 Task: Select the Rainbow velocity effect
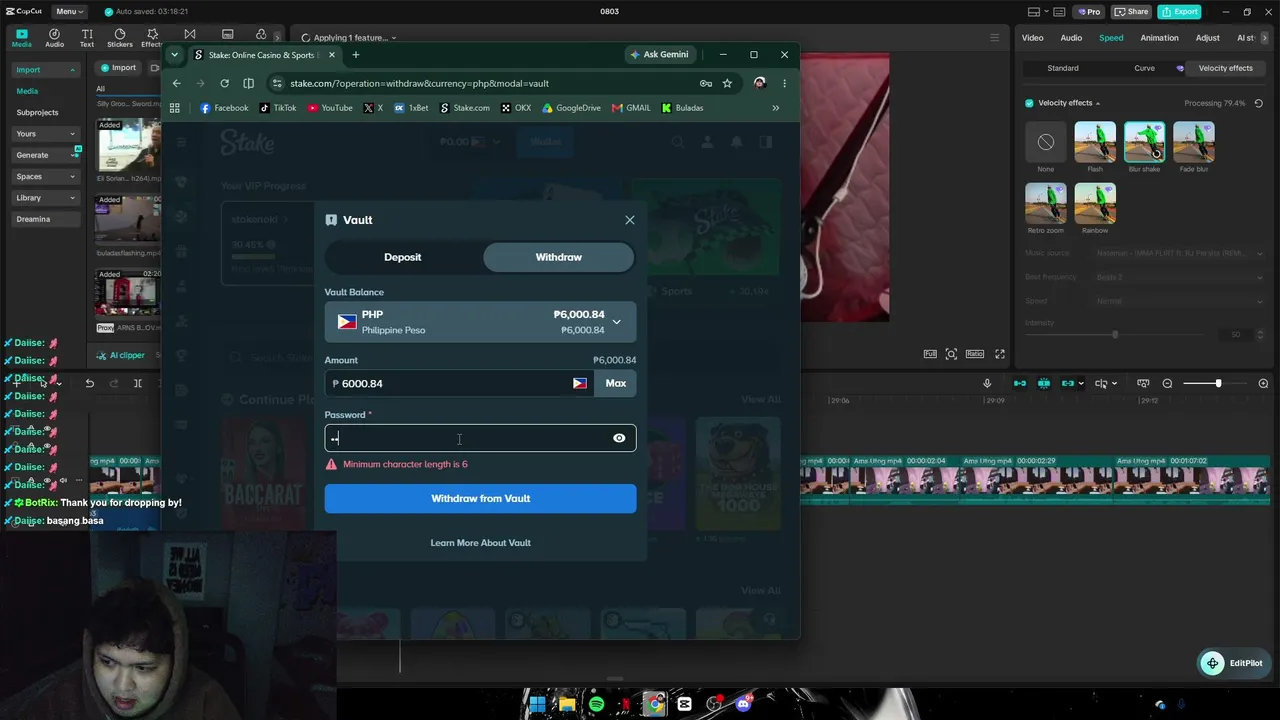(1095, 203)
